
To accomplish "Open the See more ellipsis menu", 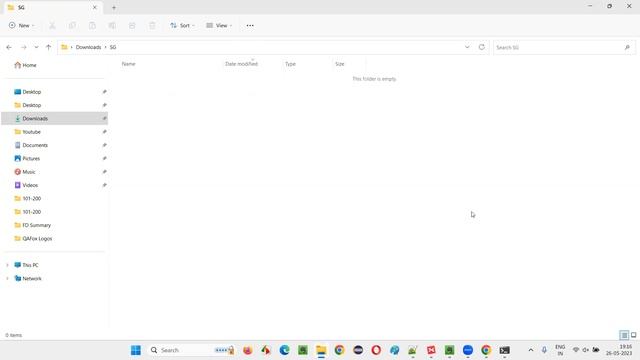I will coord(250,25).
